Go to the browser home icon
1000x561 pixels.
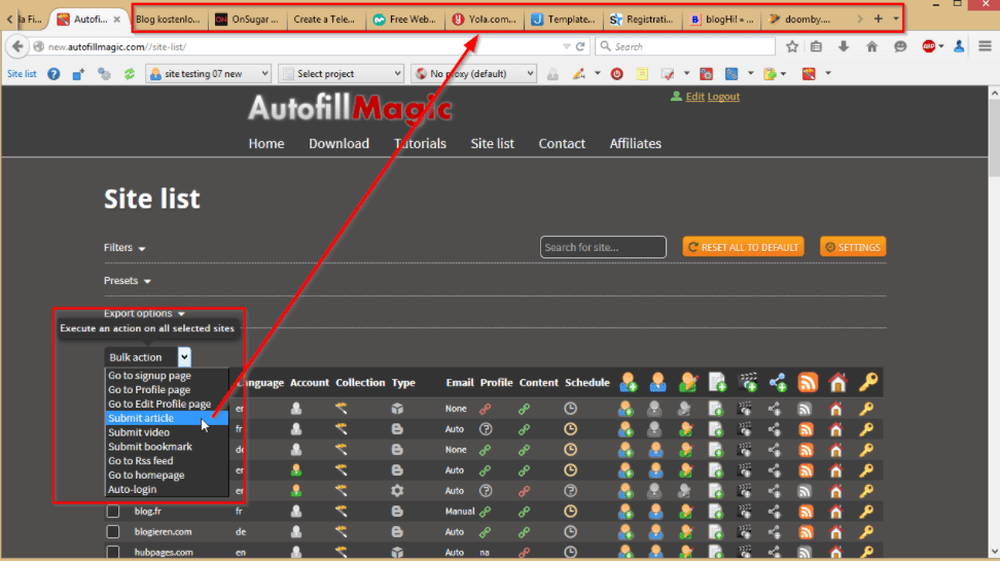(x=872, y=47)
